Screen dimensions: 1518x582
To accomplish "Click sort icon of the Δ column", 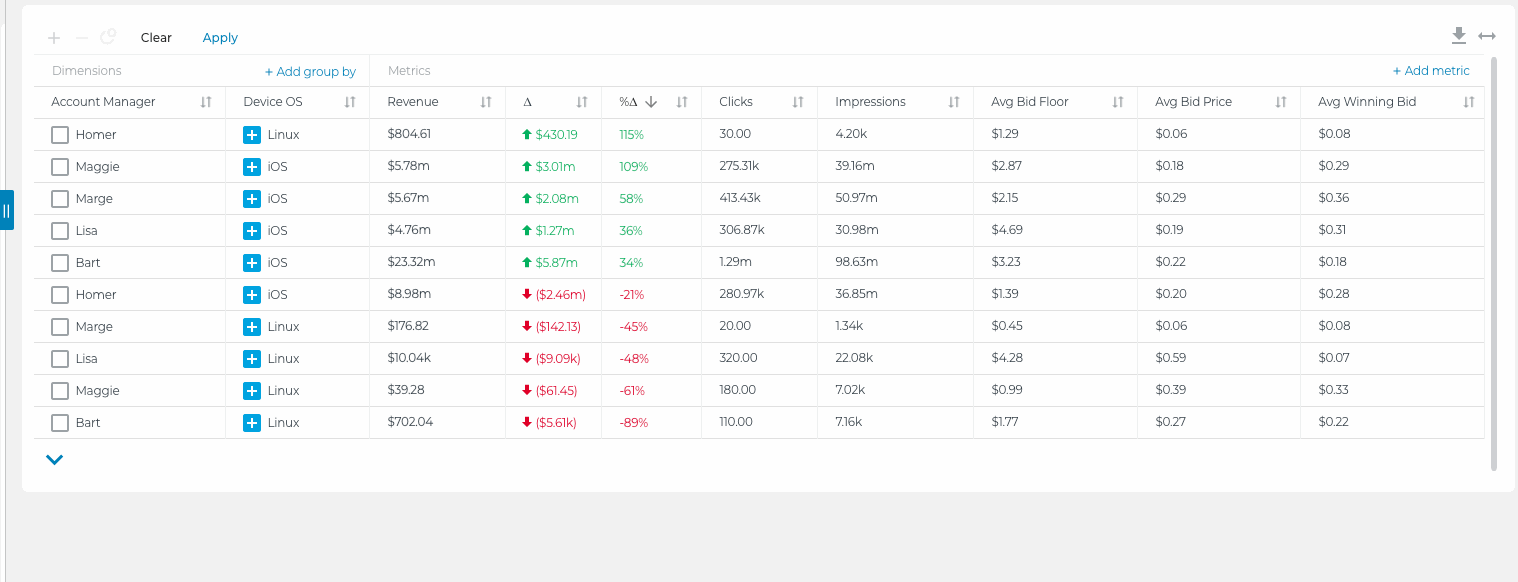I will [582, 102].
